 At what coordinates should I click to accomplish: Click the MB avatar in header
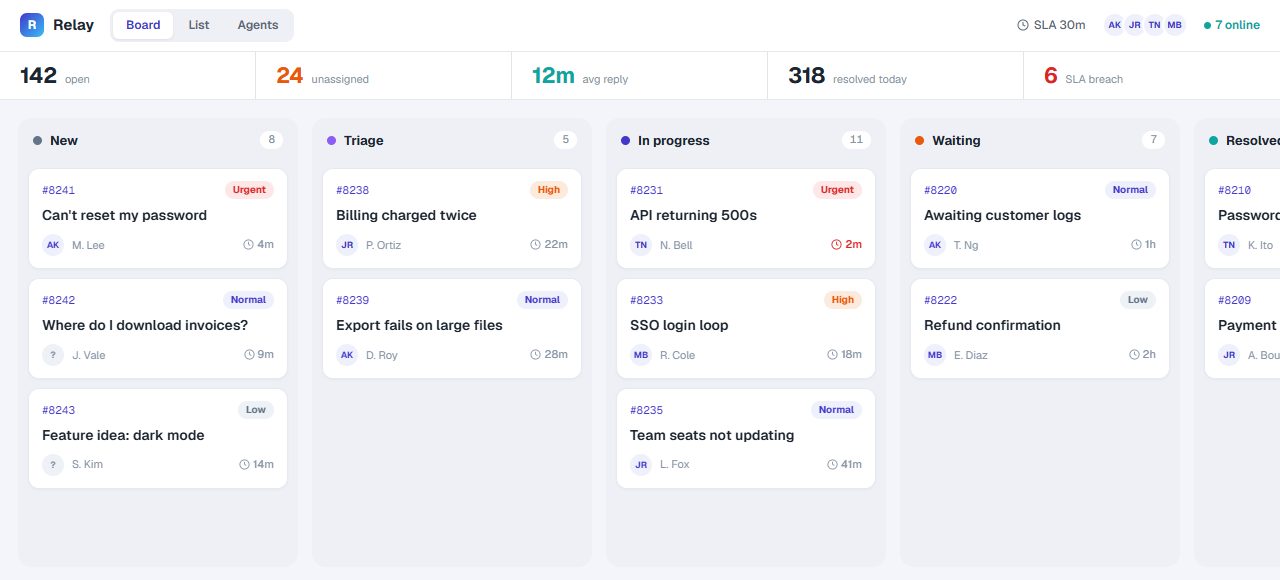(1175, 25)
